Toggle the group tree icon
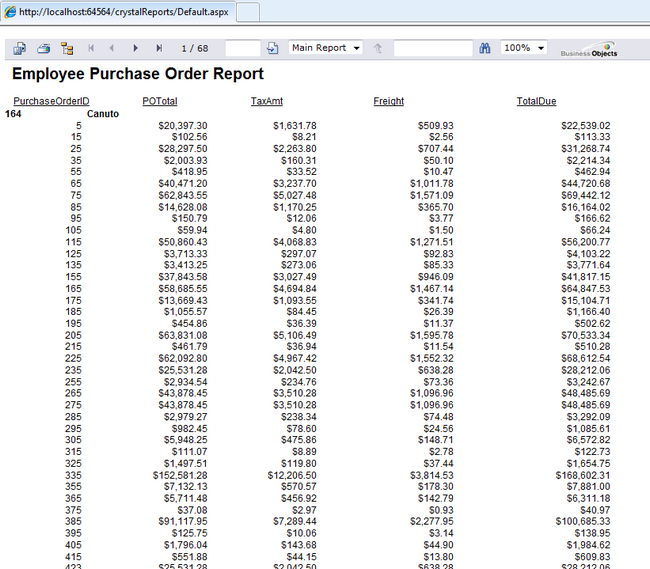Screen dimensions: 650x569 [67, 48]
